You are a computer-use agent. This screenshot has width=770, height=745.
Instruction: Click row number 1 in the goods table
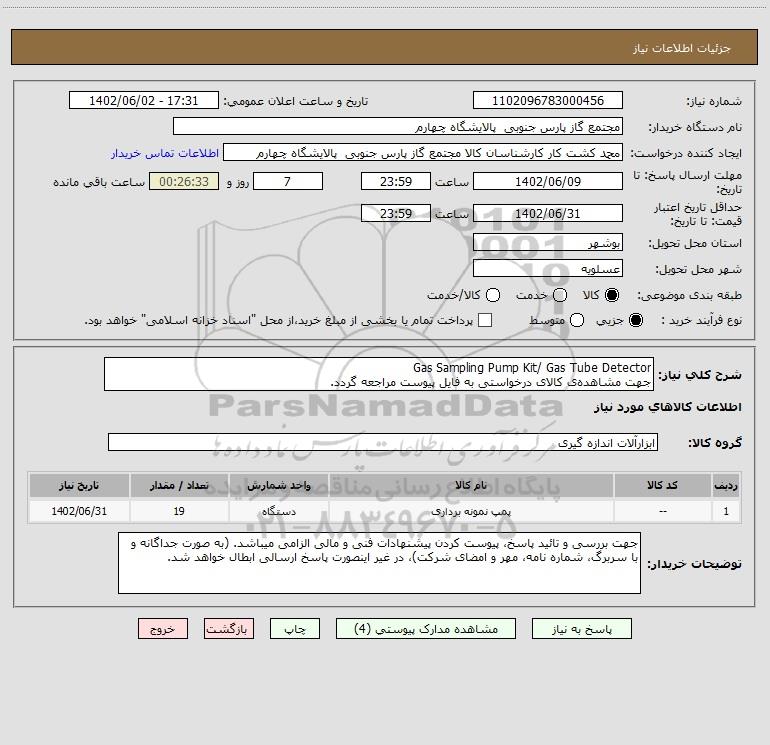(x=726, y=511)
